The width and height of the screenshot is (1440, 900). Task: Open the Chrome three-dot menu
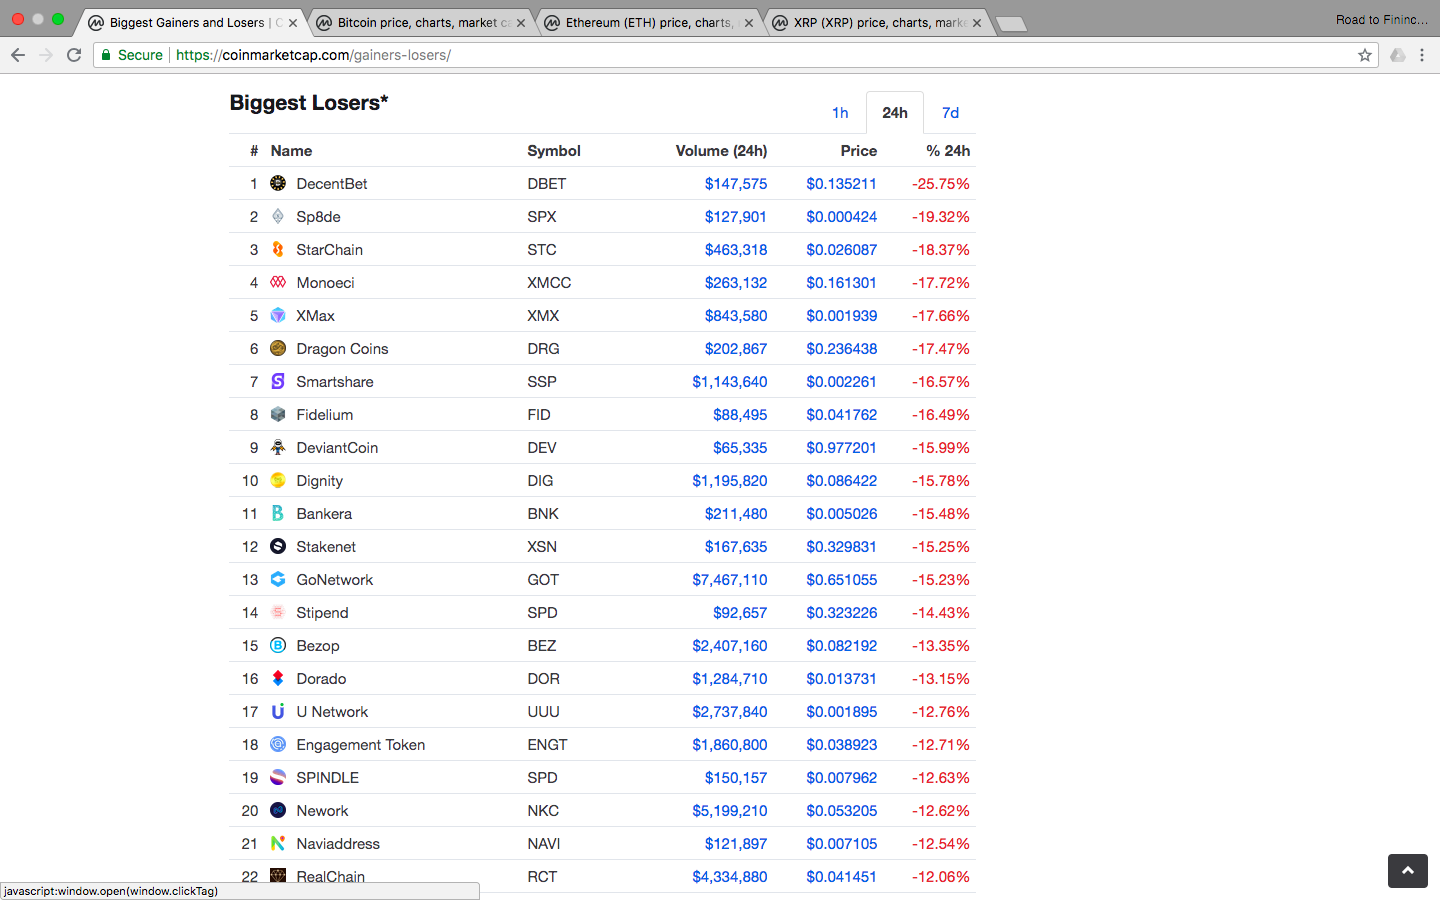[x=1422, y=55]
